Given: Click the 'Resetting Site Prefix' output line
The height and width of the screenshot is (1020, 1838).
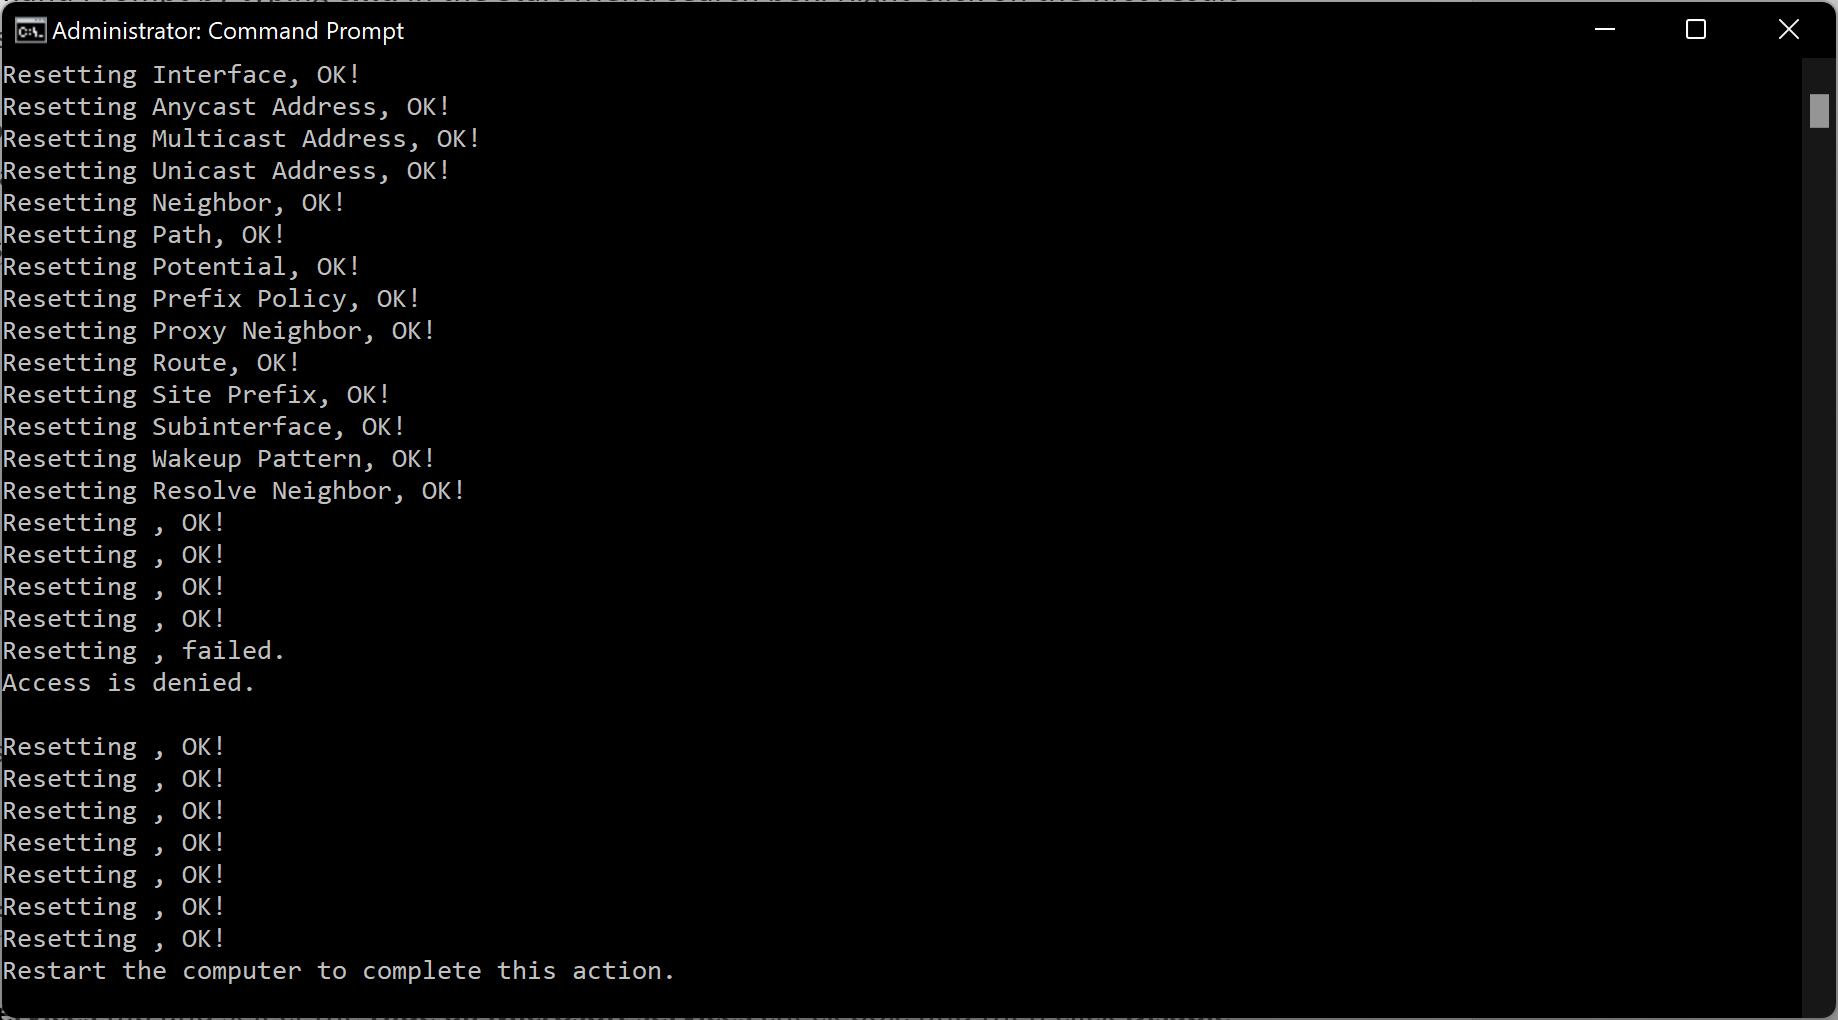Looking at the screenshot, I should coord(196,395).
